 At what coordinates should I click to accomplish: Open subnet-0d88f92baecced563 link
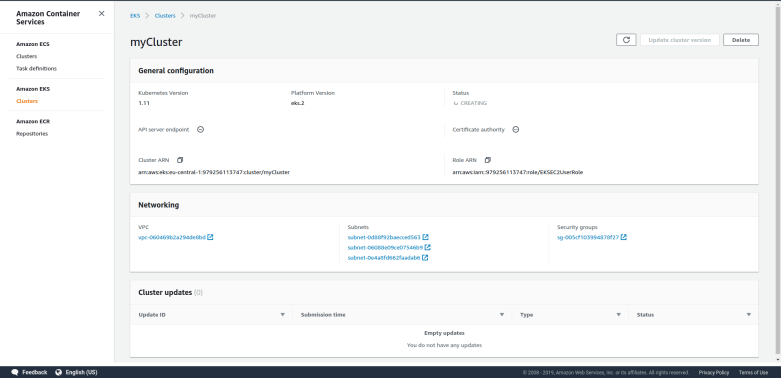(x=384, y=237)
